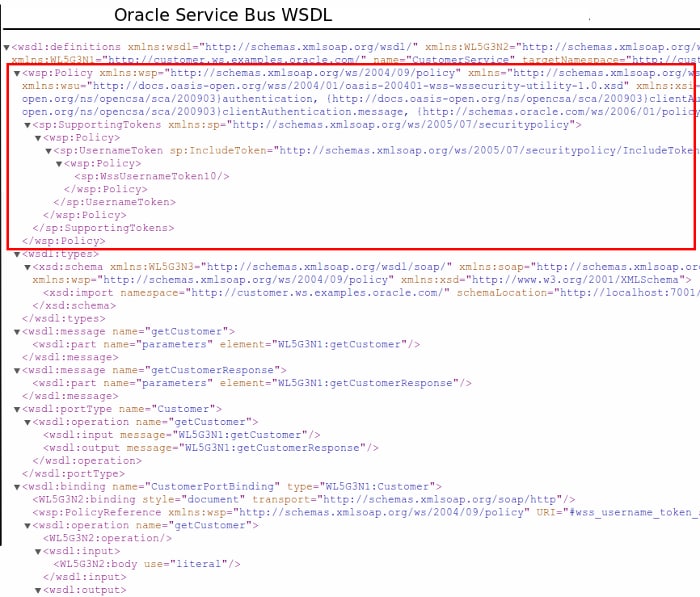Click wsdl:output message WL5G3N1:getCustomerResponse line
This screenshot has height=597, width=700.
click(211, 448)
